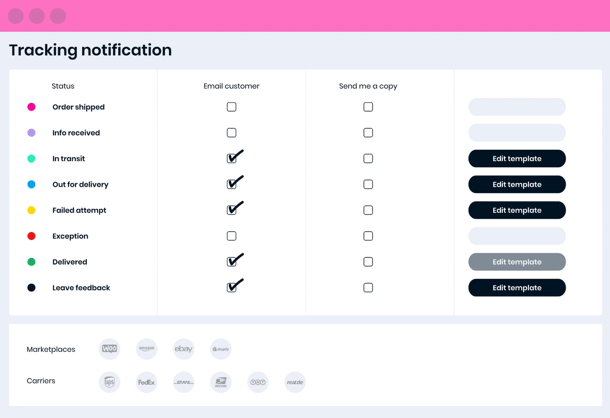This screenshot has height=418, width=610.
Task: Select the FedEx carrier icon
Action: click(147, 382)
